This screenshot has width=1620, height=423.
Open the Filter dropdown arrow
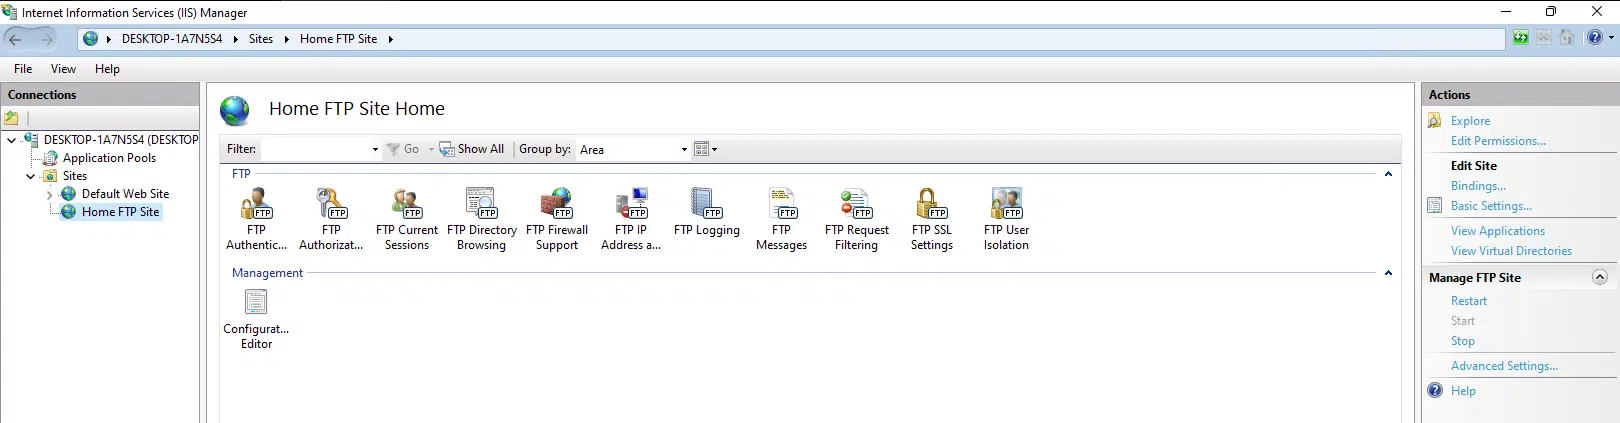[x=375, y=149]
